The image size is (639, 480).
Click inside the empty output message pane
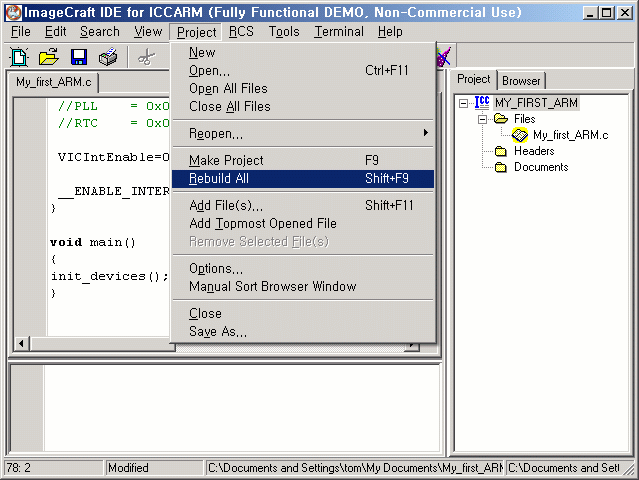[x=242, y=408]
